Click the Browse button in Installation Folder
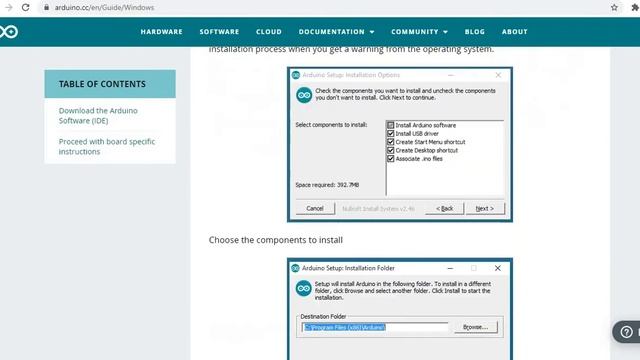Image resolution: width=640 pixels, height=360 pixels. point(476,327)
